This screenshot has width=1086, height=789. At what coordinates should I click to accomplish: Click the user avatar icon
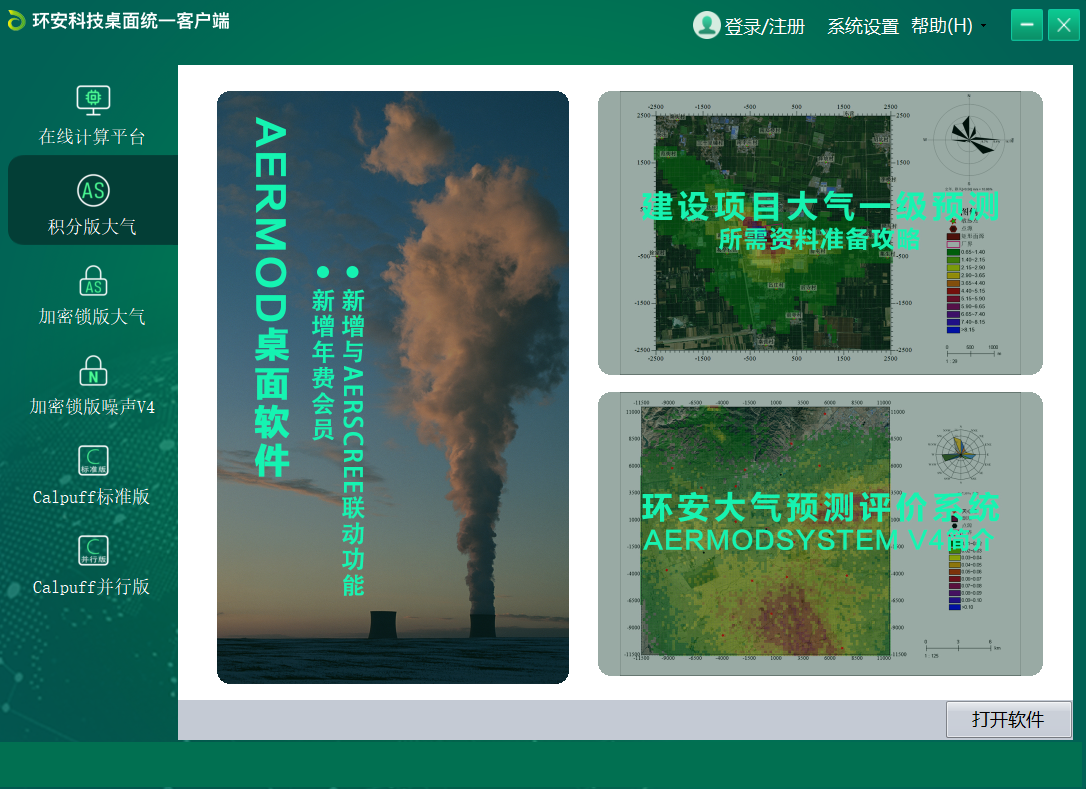[707, 25]
